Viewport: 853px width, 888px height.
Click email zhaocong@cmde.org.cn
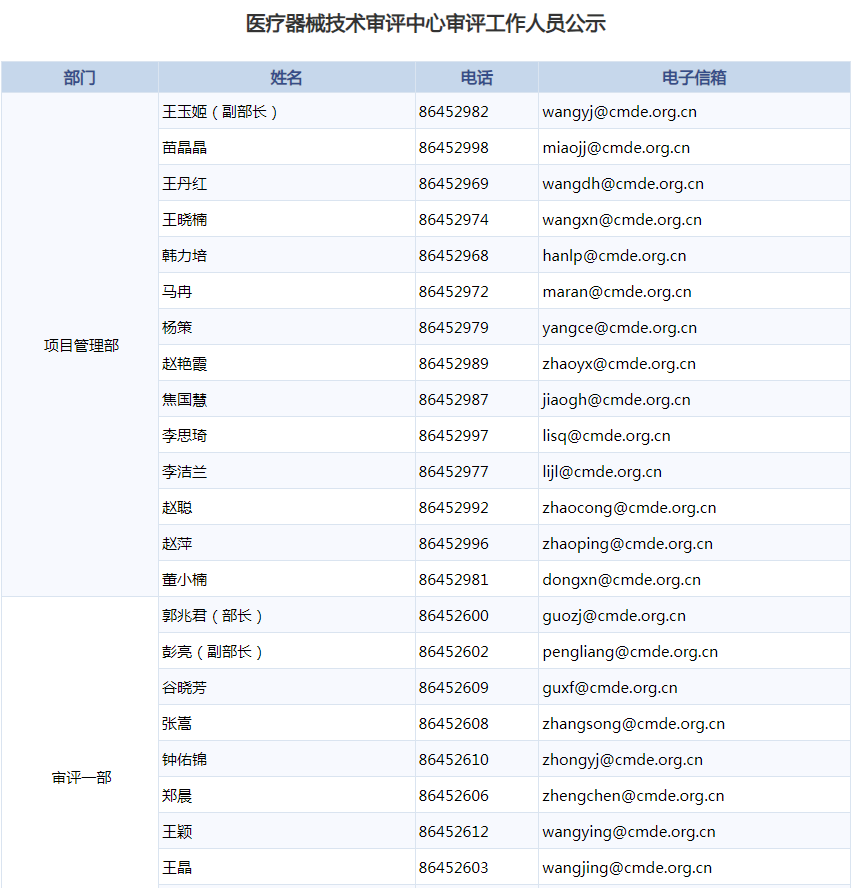click(629, 508)
